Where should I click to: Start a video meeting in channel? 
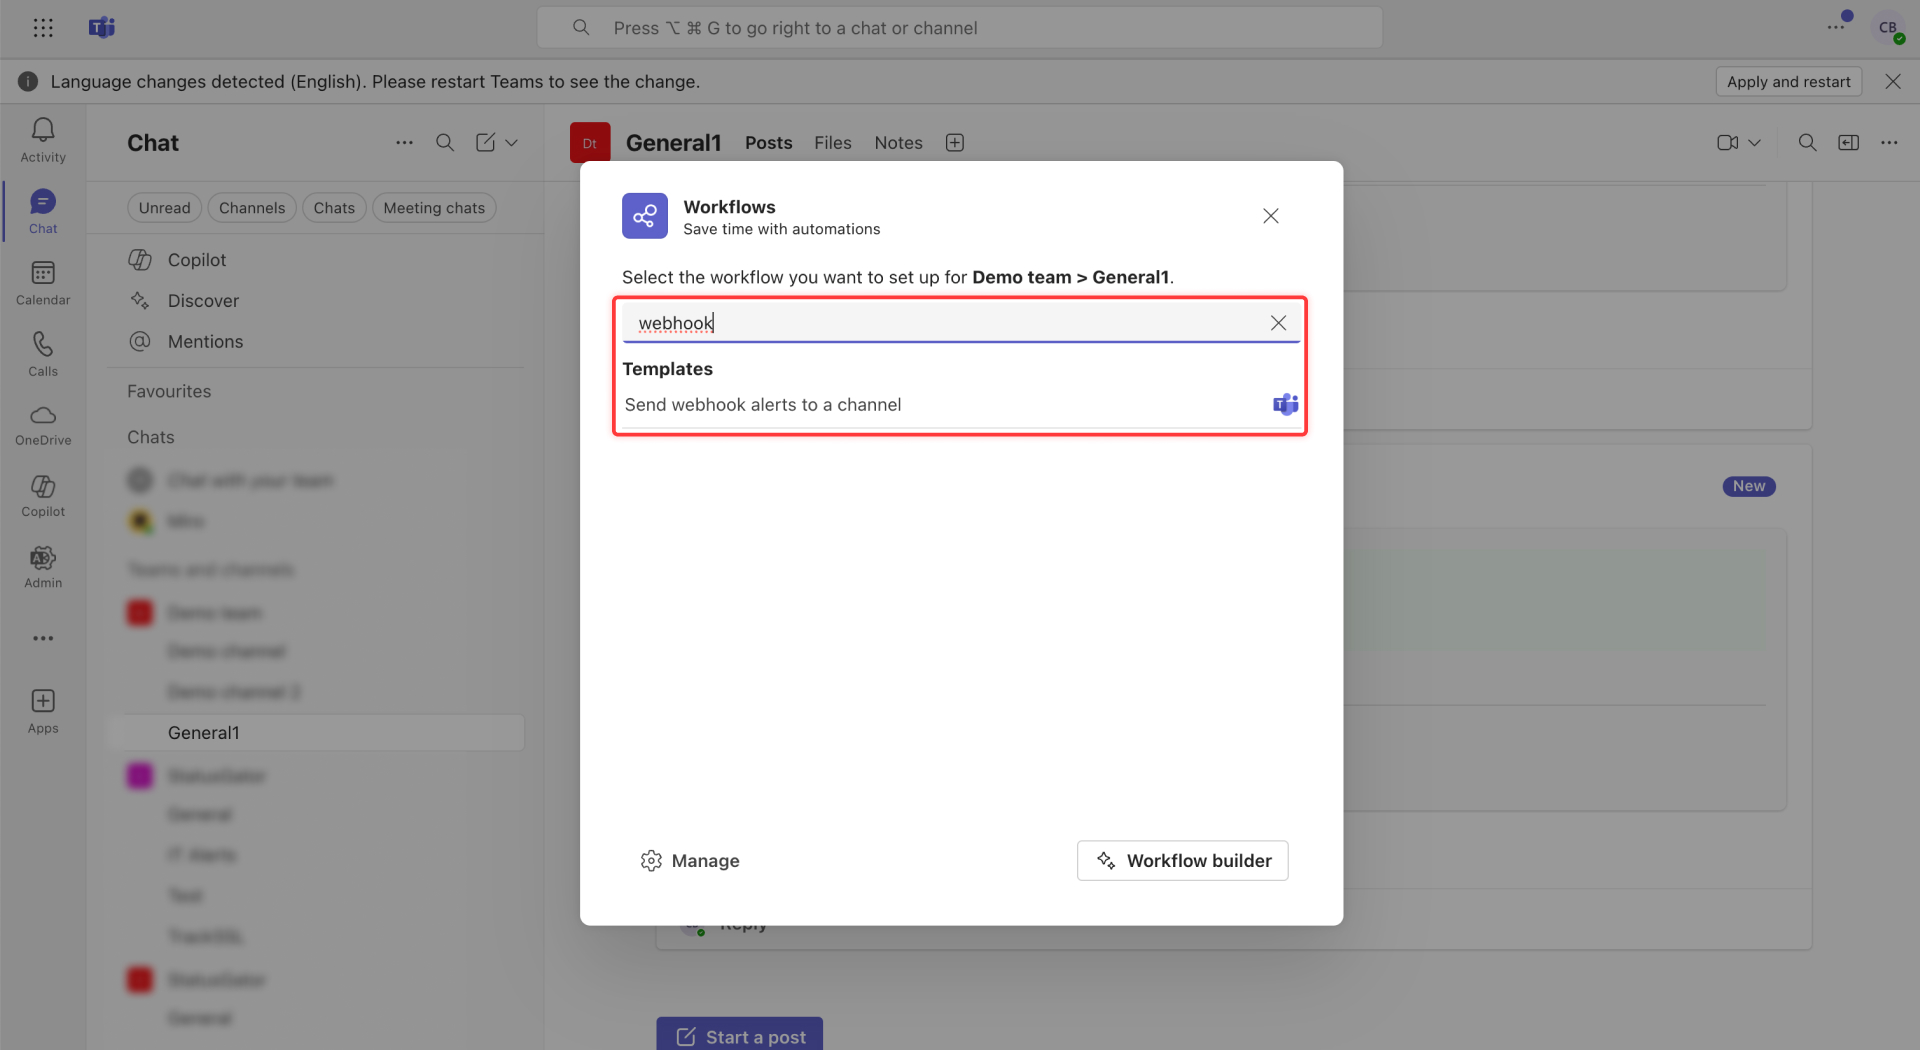coord(1727,143)
